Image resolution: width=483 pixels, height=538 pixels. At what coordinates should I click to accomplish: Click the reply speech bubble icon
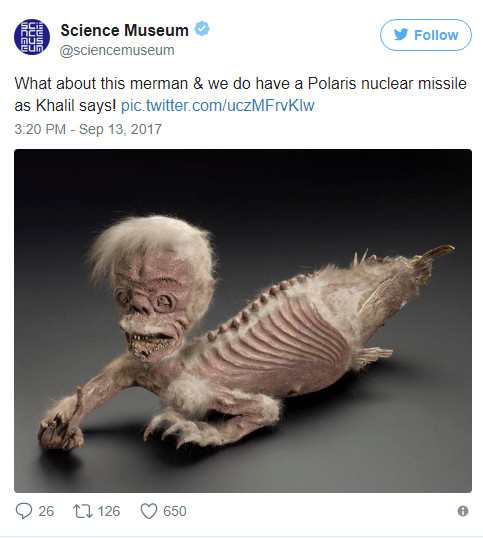click(24, 511)
